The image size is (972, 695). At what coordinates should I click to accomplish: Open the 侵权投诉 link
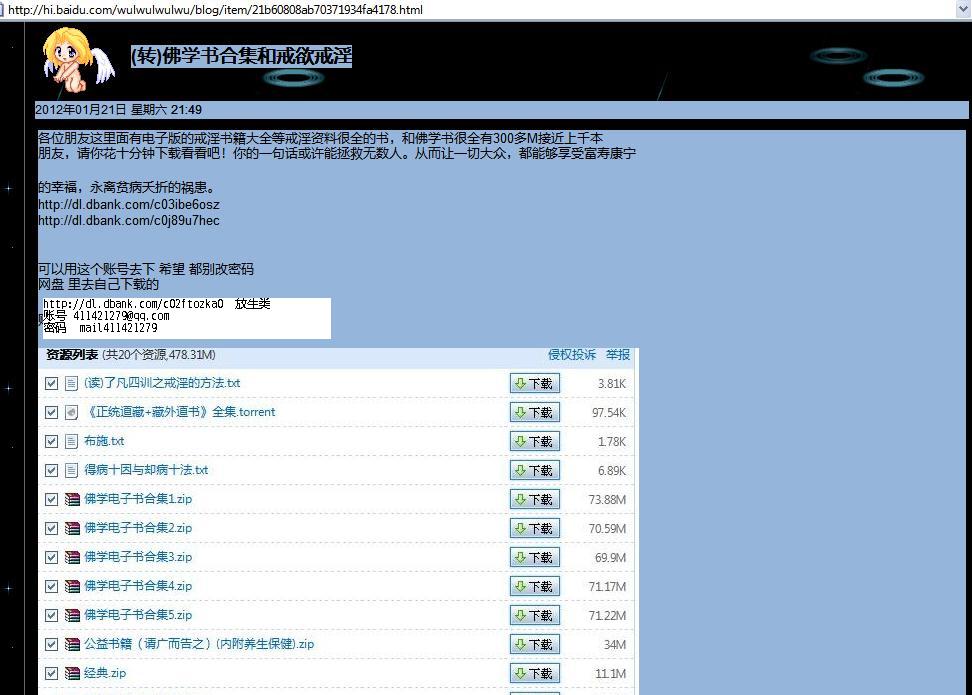[571, 355]
